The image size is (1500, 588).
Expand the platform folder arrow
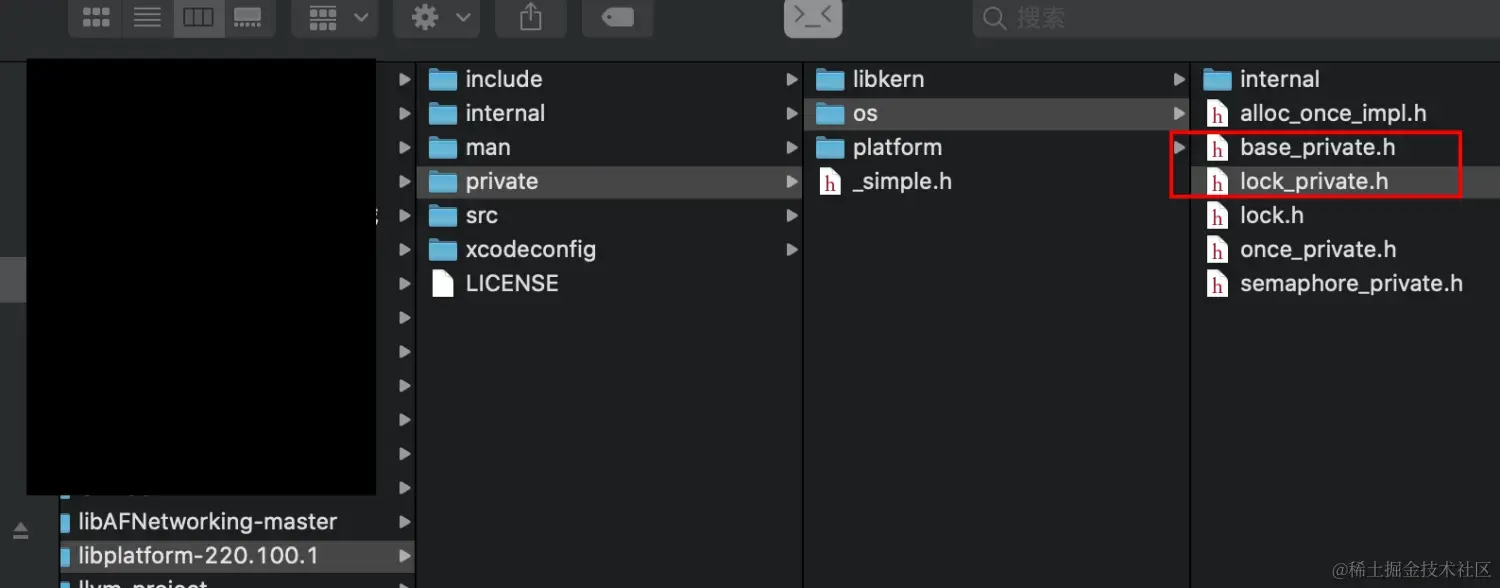1180,147
